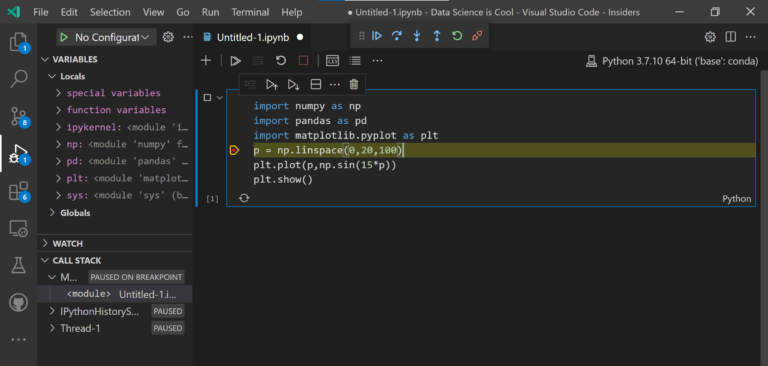Open the Remote Explorer view
Screen dimensions: 768x366
pyautogui.click(x=19, y=228)
